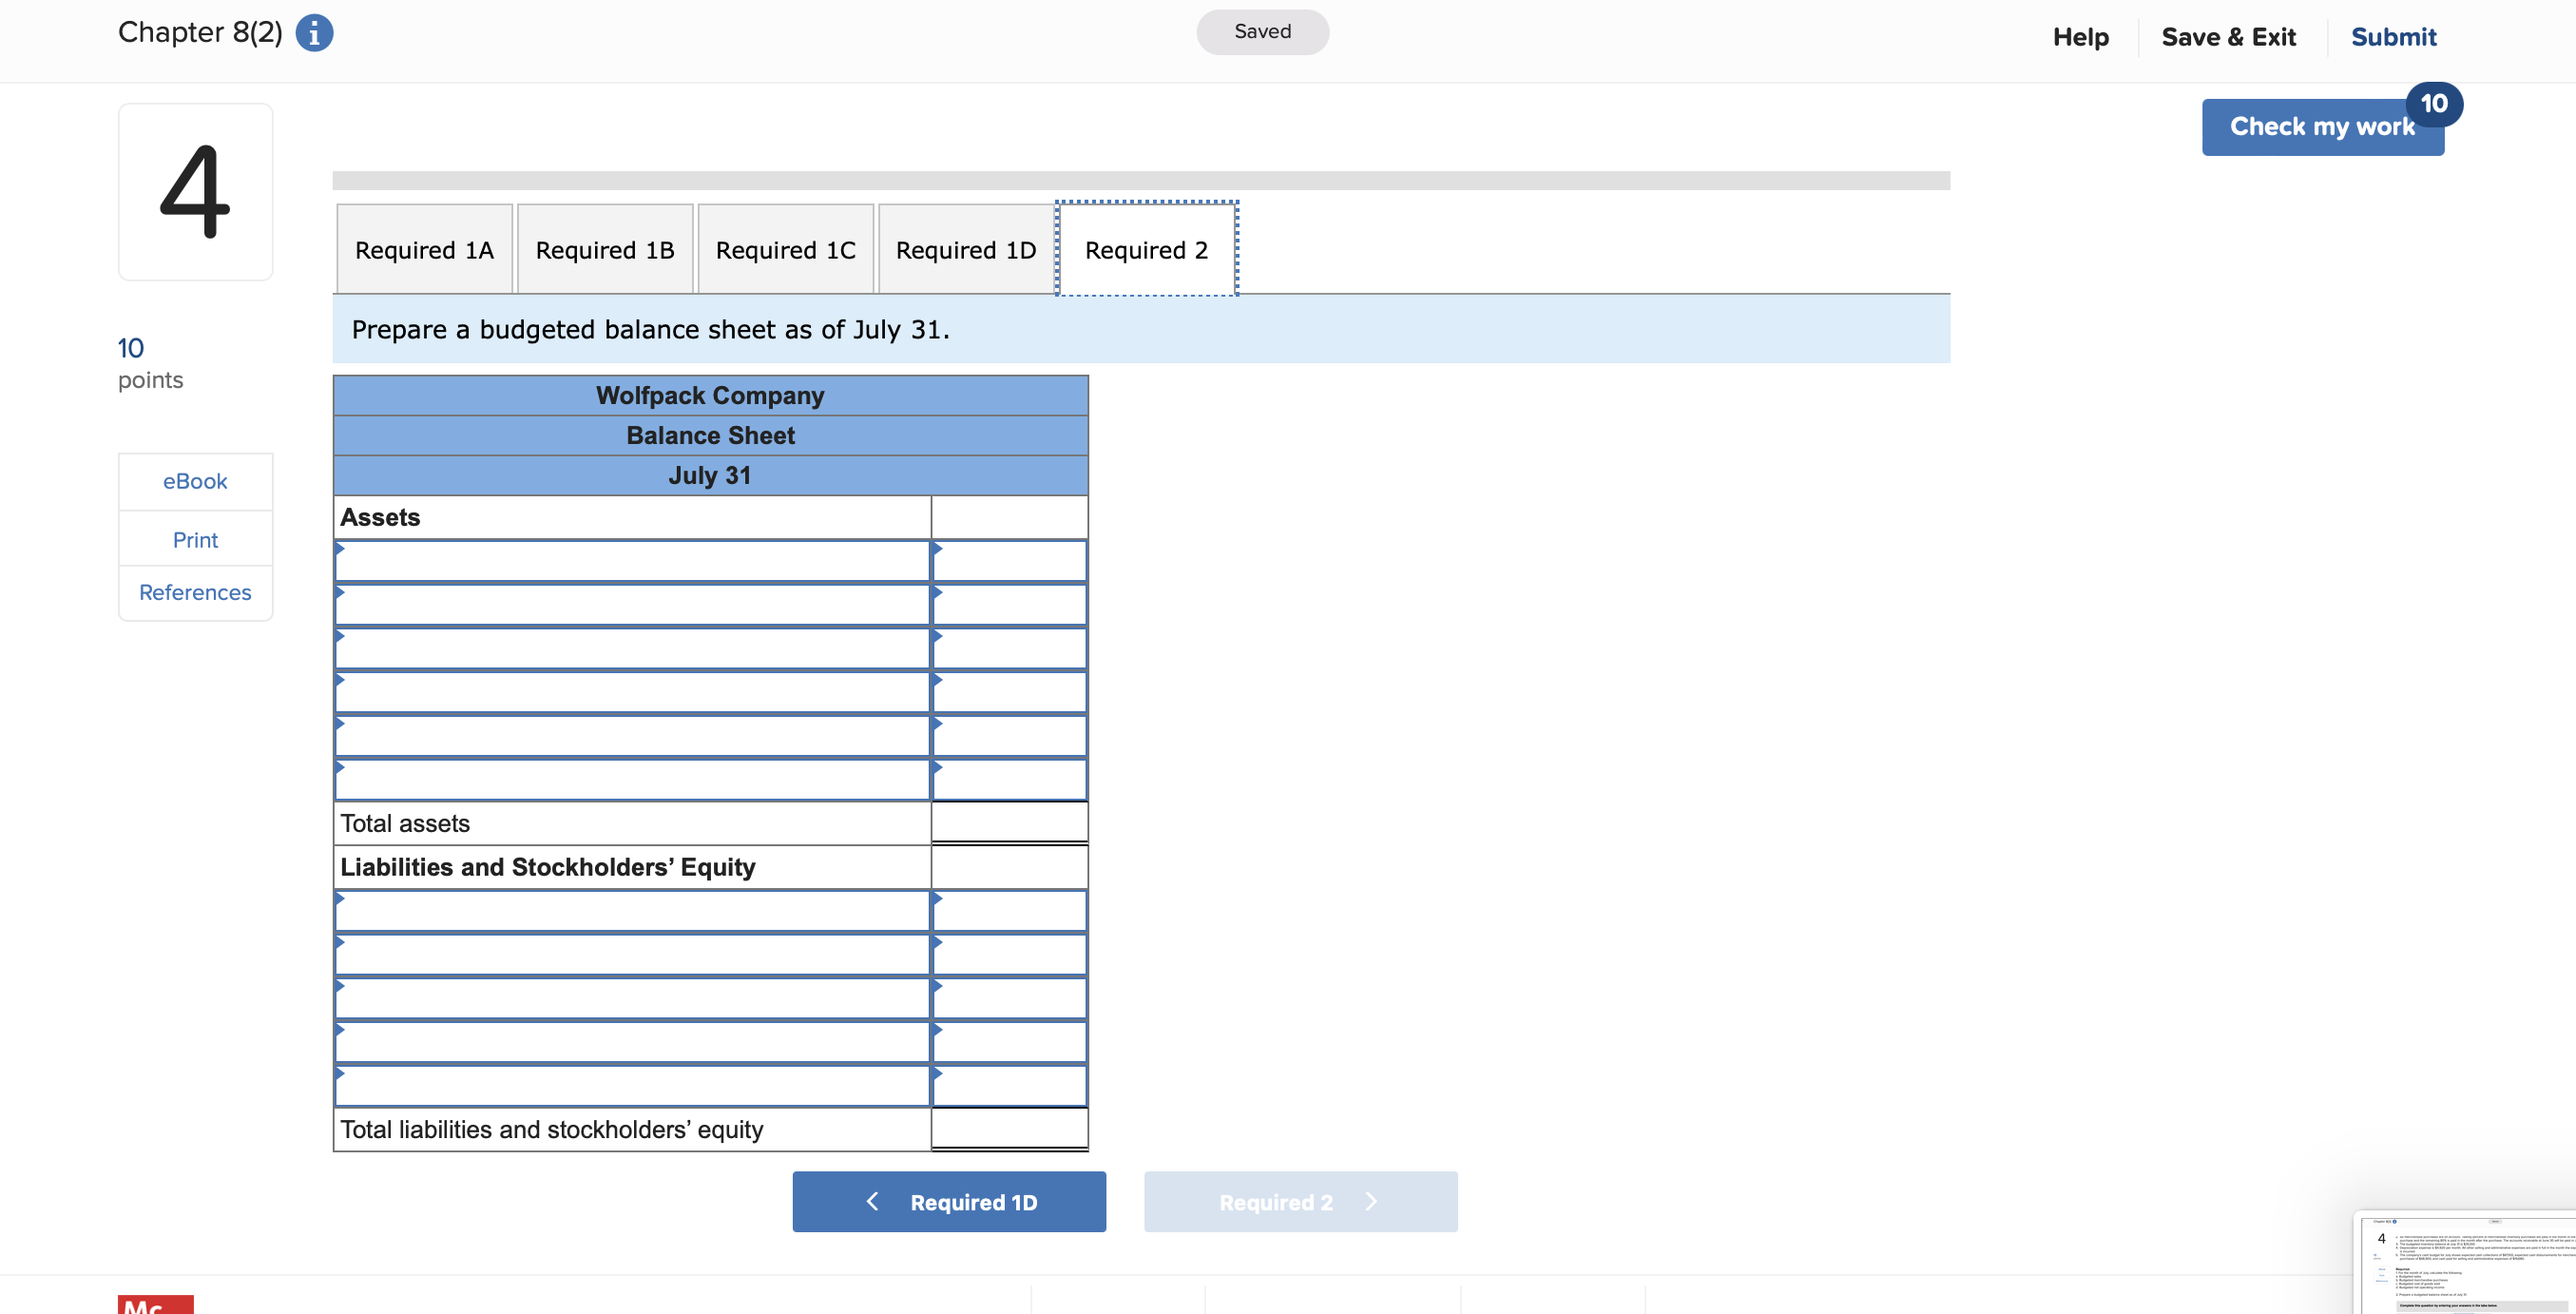Select the Required 1B tab
The height and width of the screenshot is (1314, 2576).
(x=605, y=250)
